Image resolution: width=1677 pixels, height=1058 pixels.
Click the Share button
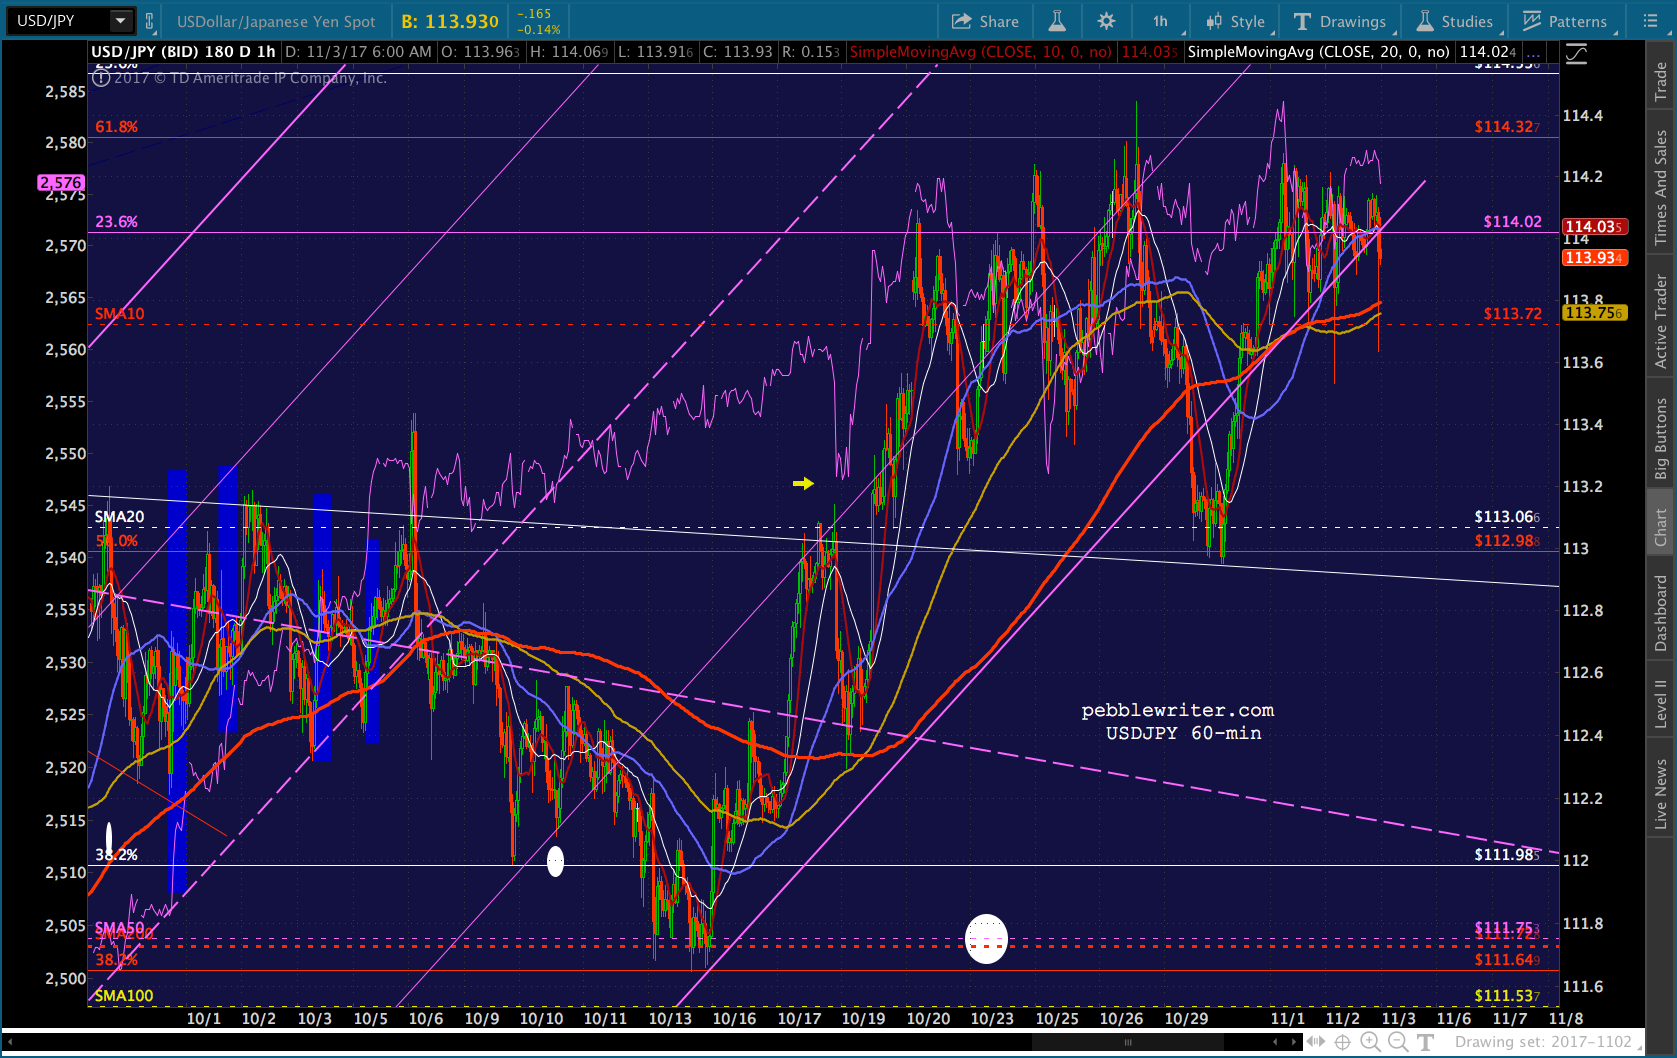pyautogui.click(x=985, y=21)
